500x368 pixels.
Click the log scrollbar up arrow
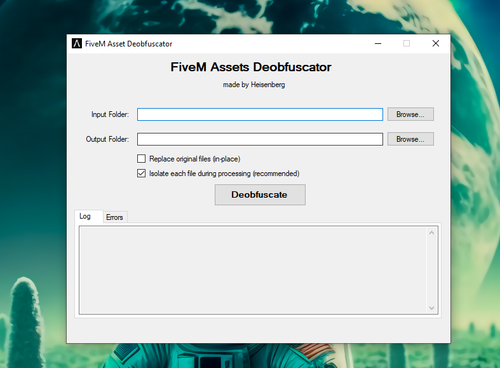point(432,233)
